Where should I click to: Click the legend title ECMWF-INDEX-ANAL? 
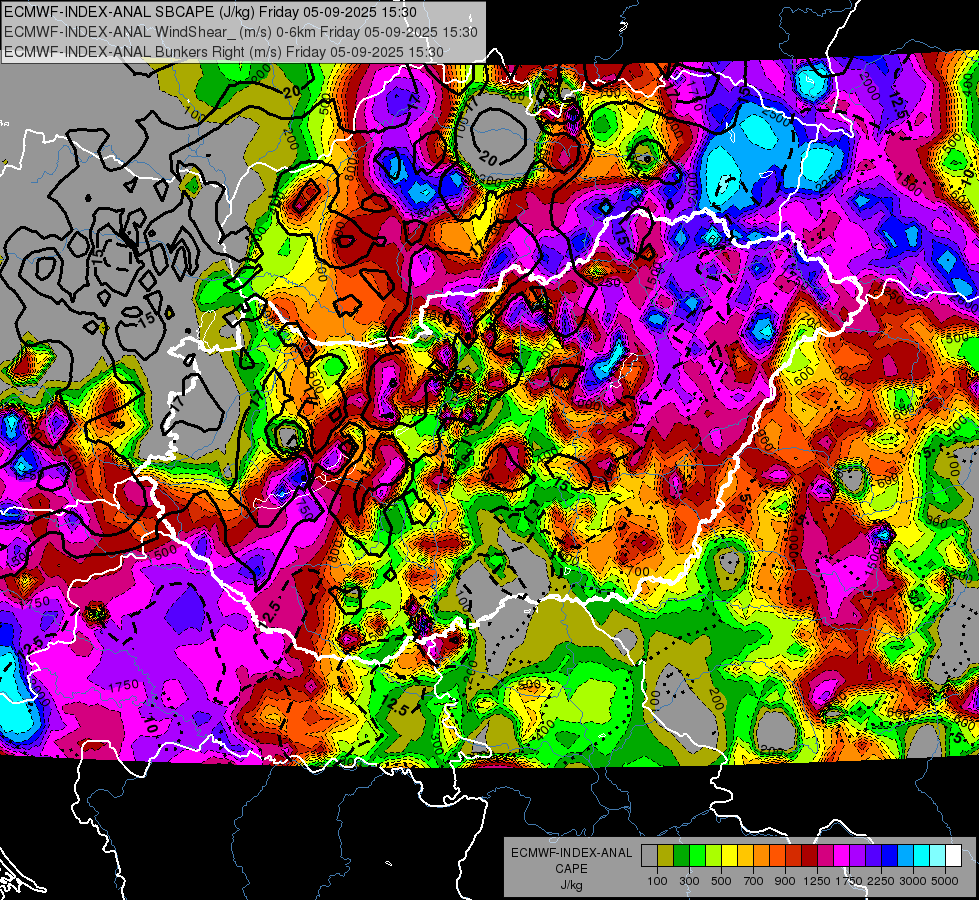(x=572, y=853)
